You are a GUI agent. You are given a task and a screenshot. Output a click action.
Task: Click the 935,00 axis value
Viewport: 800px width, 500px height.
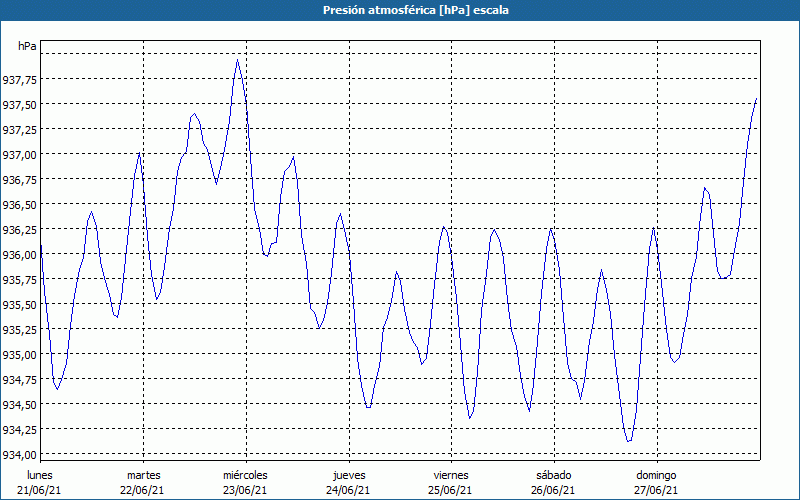19,354
